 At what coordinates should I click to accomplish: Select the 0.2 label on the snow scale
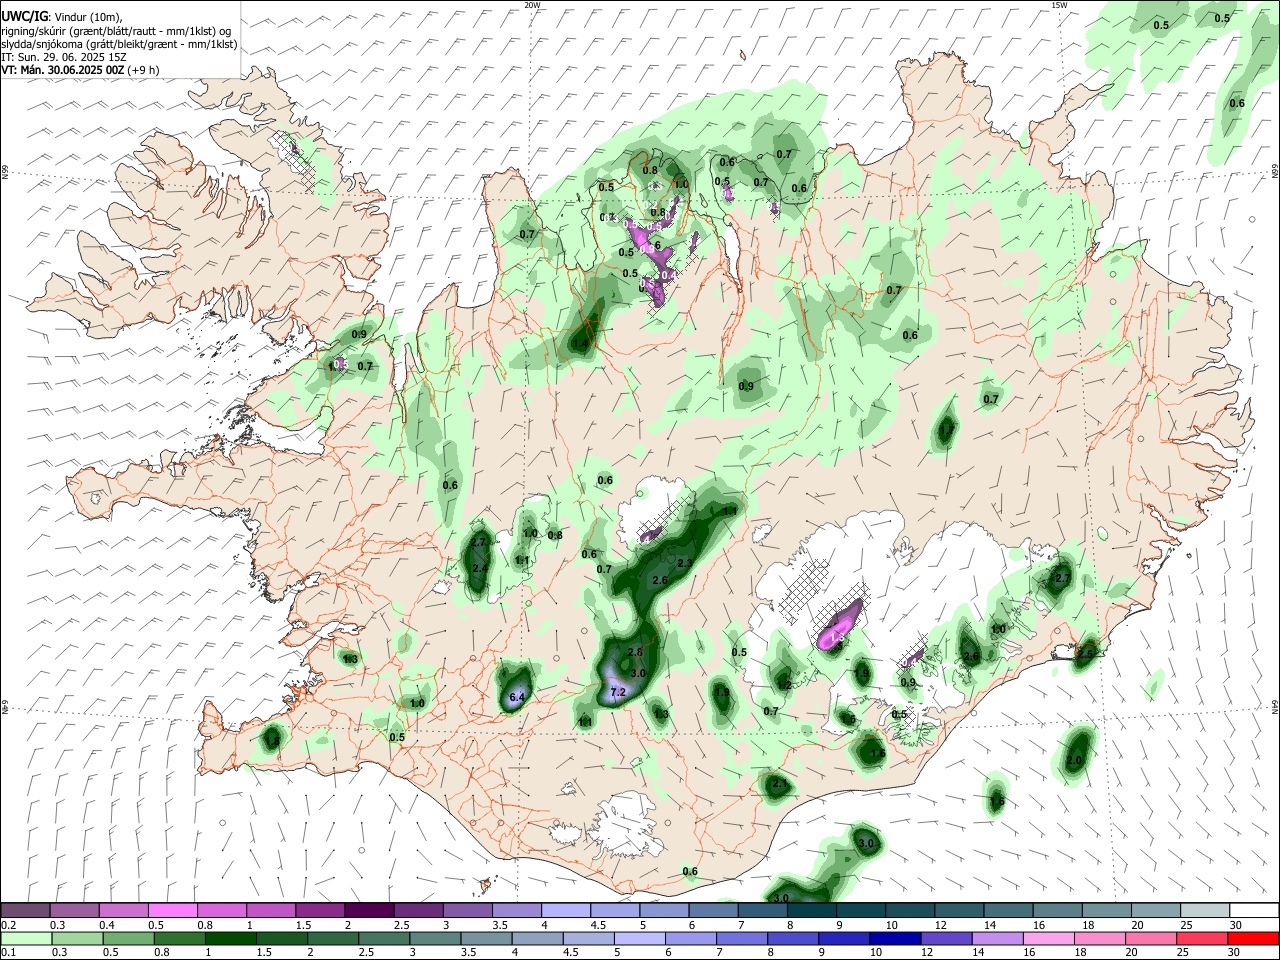[8, 925]
